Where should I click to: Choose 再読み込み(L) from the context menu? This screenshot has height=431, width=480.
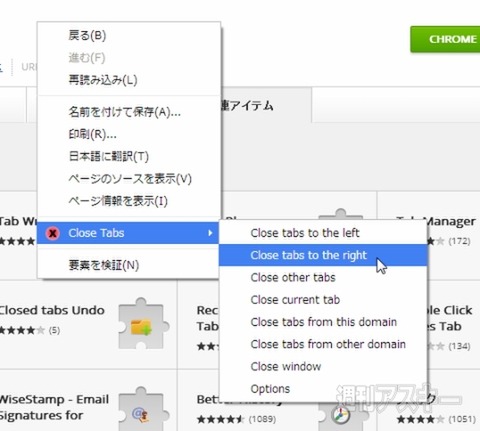[129, 80]
